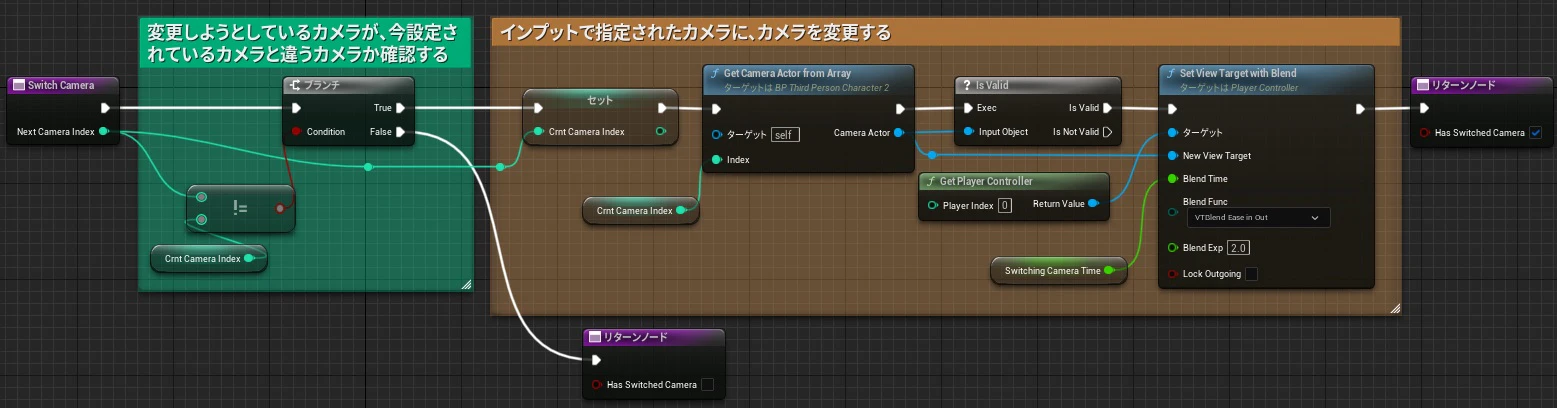This screenshot has height=408, width=1557.
Task: Click the branch icon on ブランチ title
Action: click(x=296, y=85)
